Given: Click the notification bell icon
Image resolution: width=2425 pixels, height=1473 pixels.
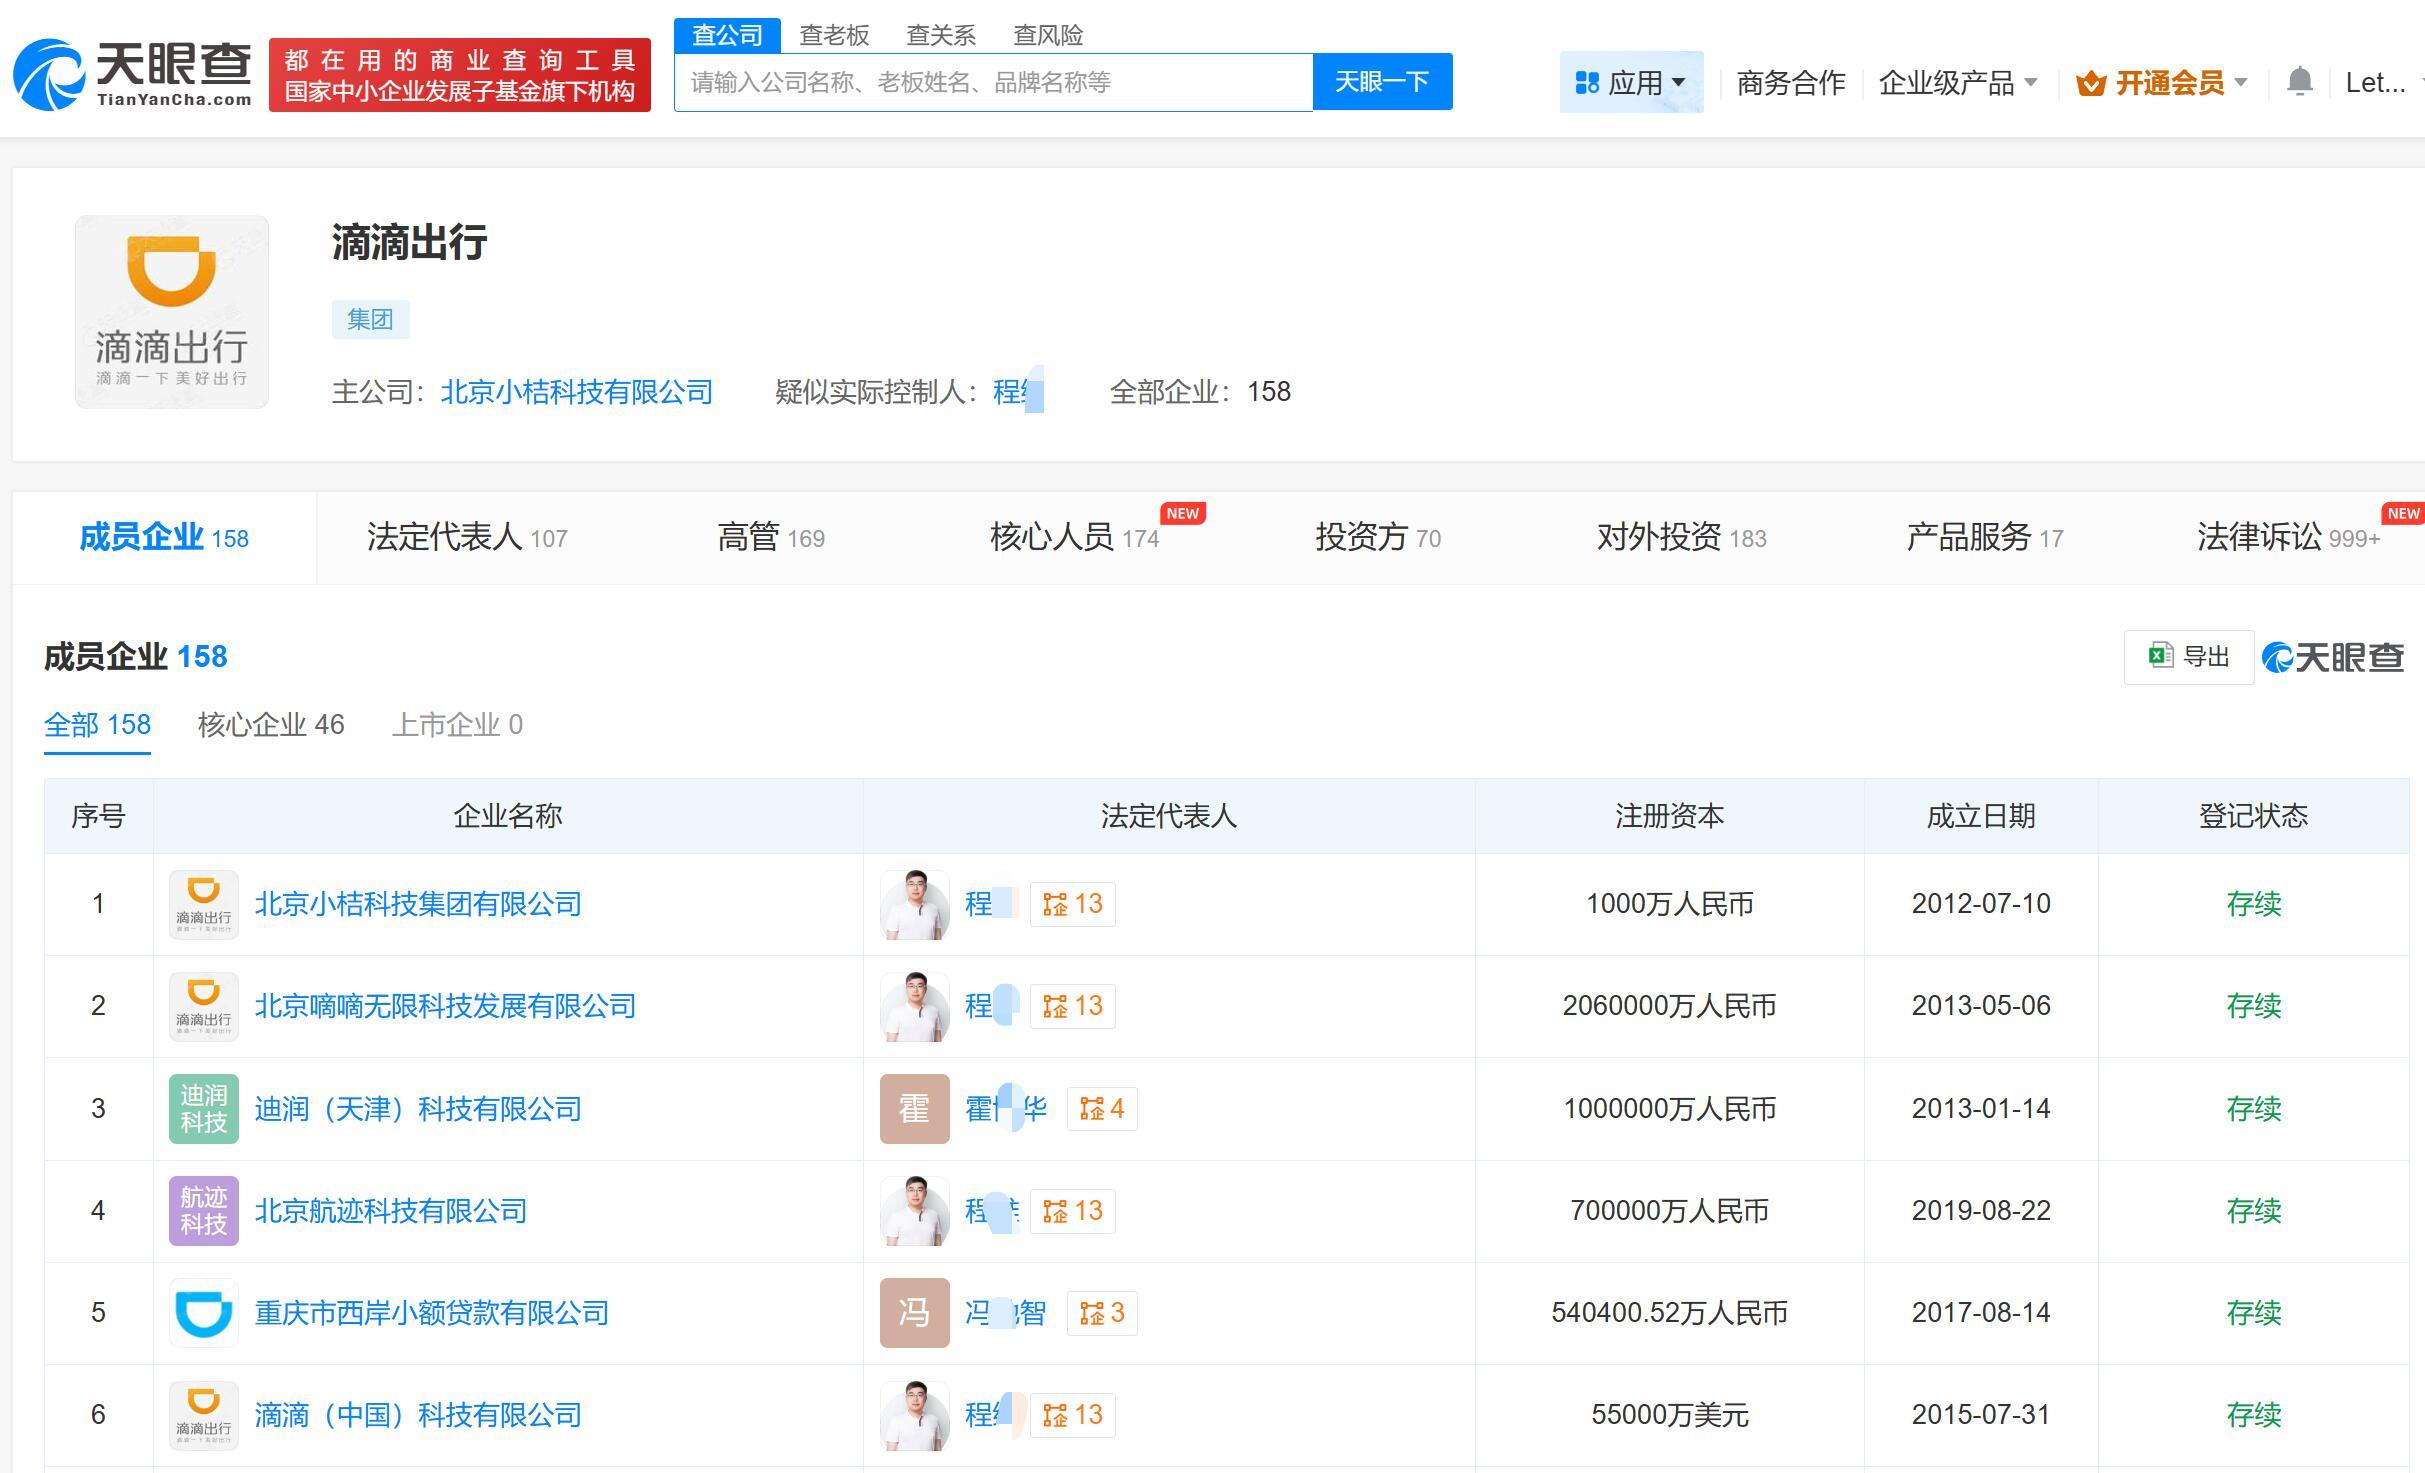Looking at the screenshot, I should pyautogui.click(x=2299, y=81).
